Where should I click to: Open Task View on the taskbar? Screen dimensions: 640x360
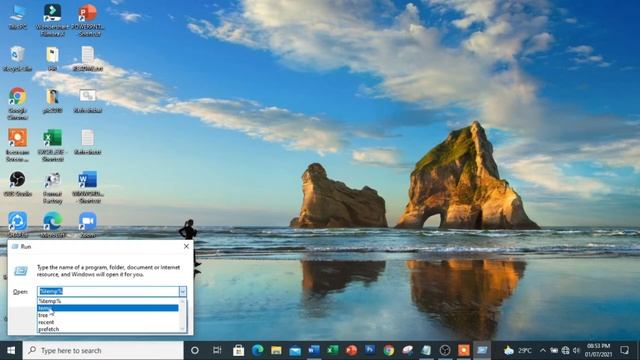217,350
